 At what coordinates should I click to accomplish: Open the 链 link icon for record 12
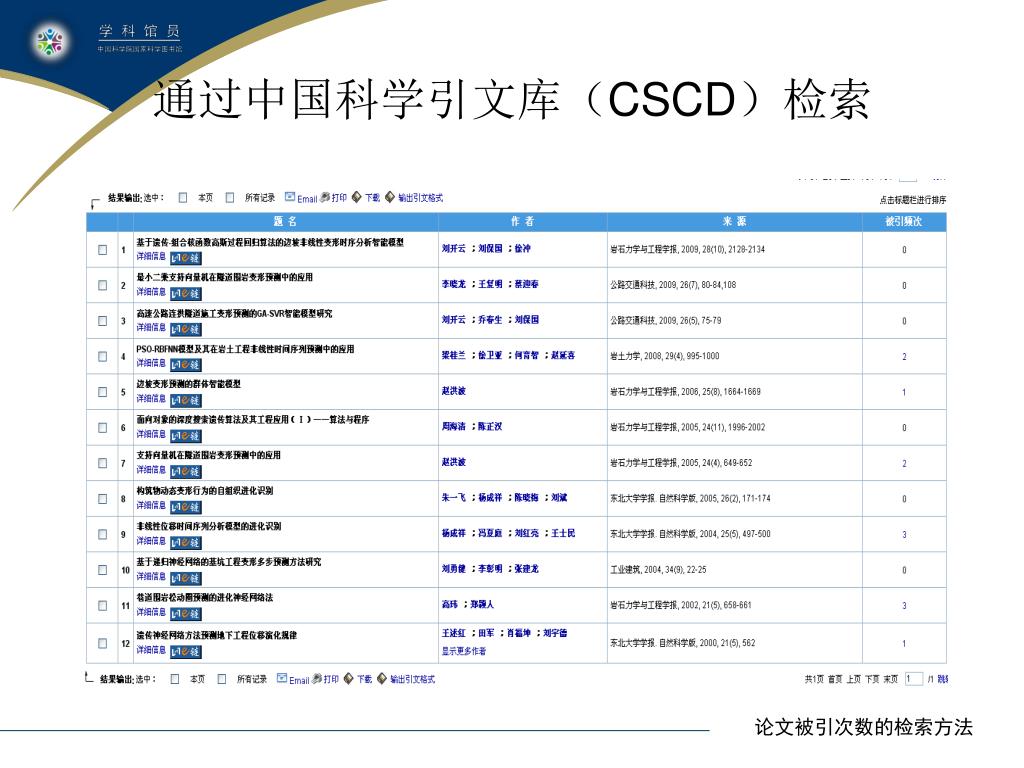coord(185,652)
